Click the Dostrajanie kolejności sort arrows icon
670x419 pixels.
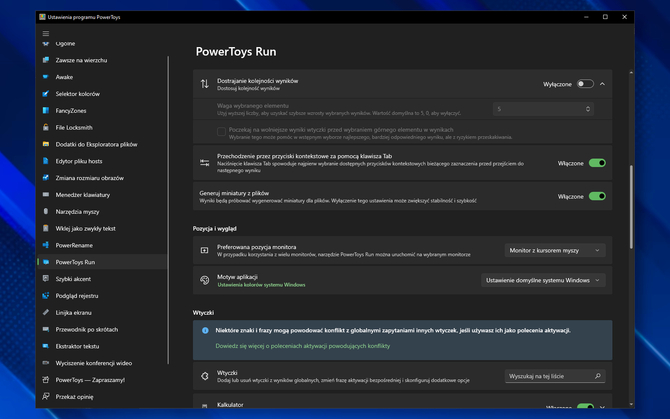click(205, 84)
